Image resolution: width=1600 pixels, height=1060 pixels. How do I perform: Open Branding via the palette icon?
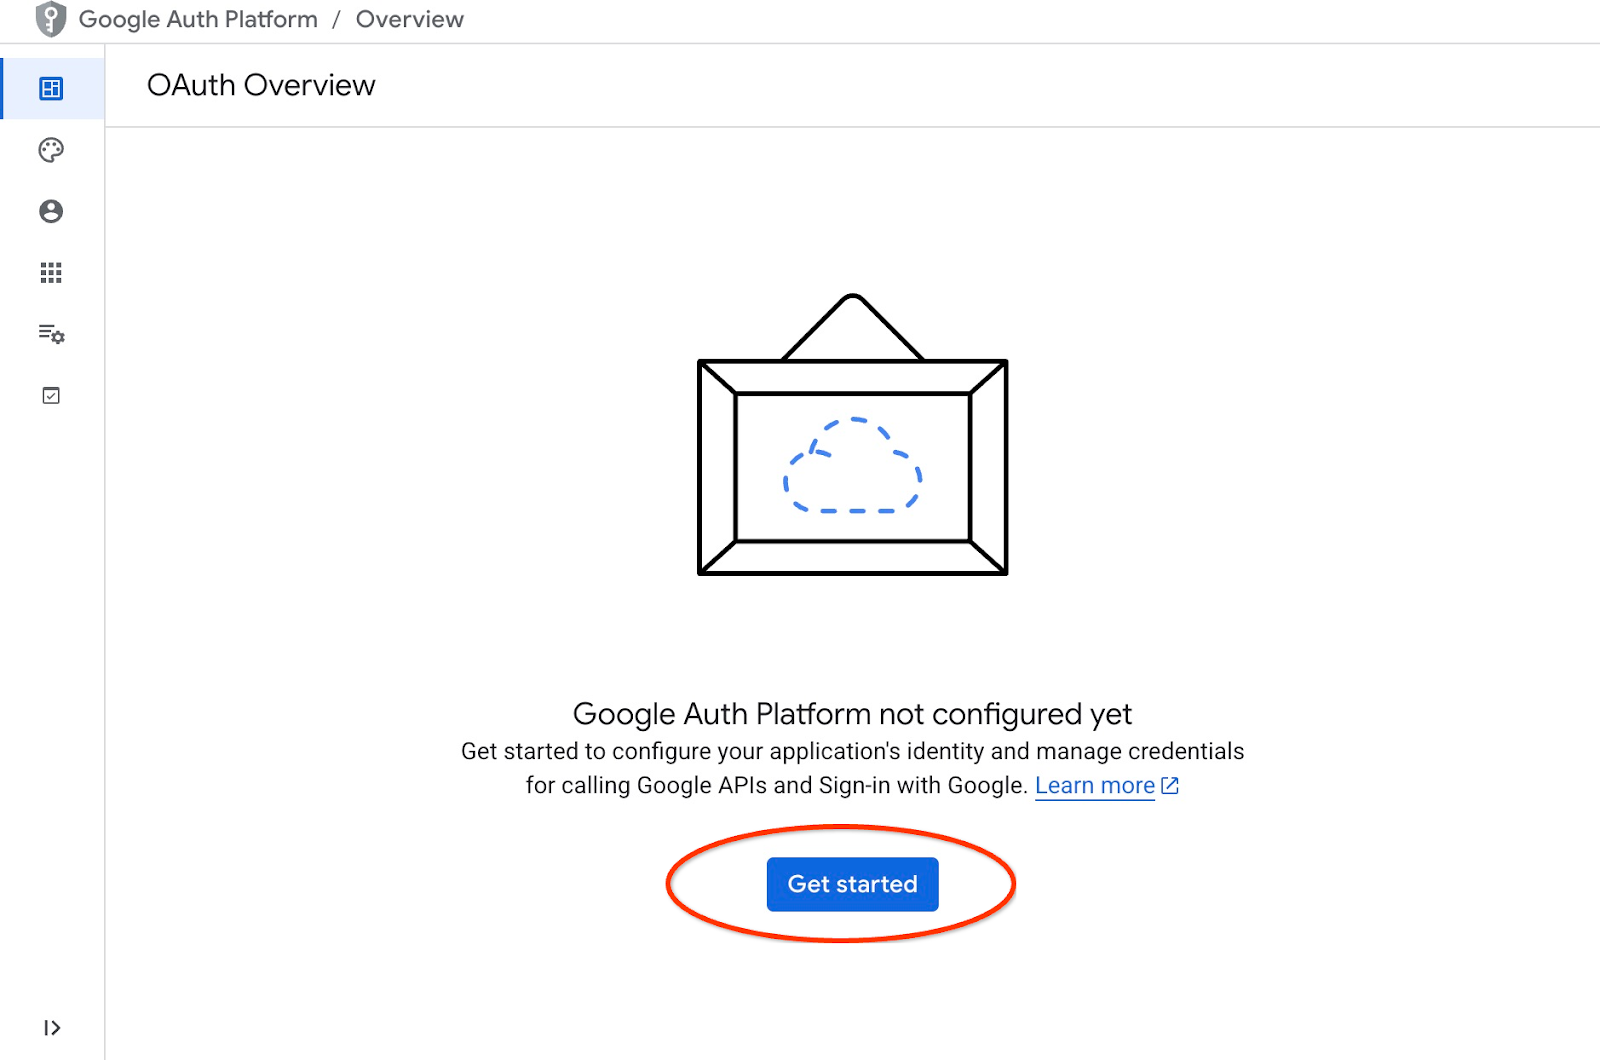point(51,150)
